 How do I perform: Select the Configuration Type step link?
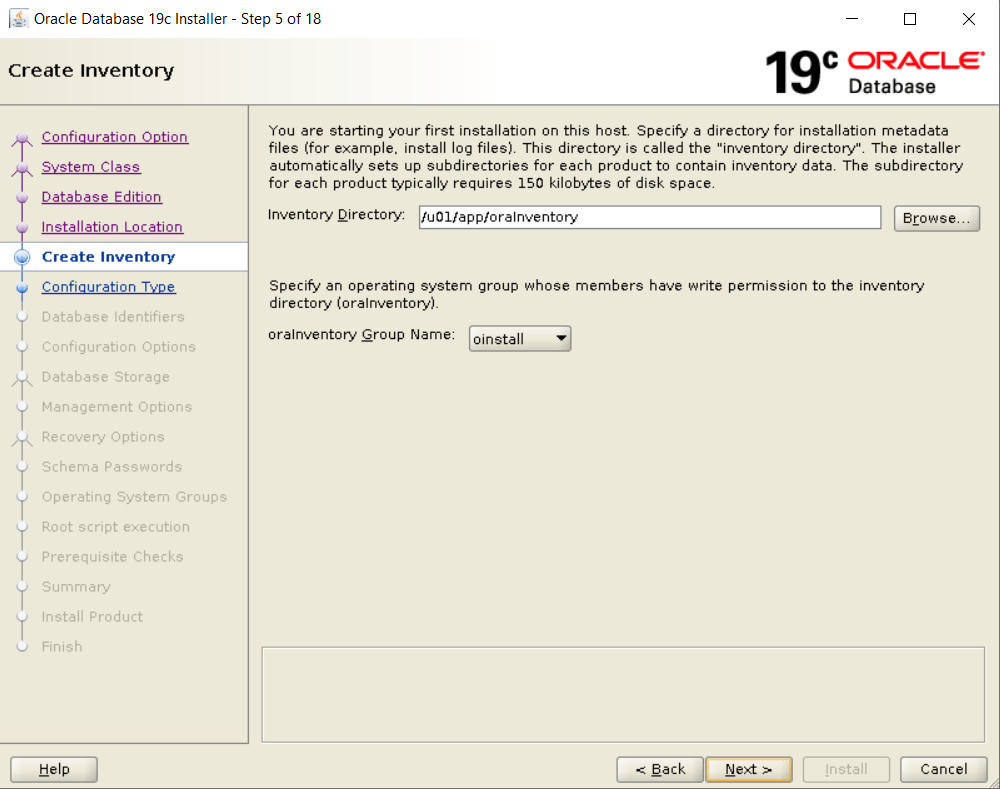[x=108, y=287]
